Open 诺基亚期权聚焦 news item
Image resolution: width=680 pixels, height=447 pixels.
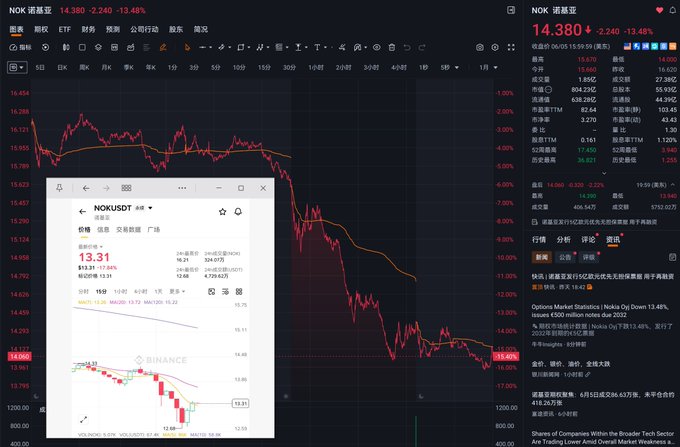click(x=603, y=398)
